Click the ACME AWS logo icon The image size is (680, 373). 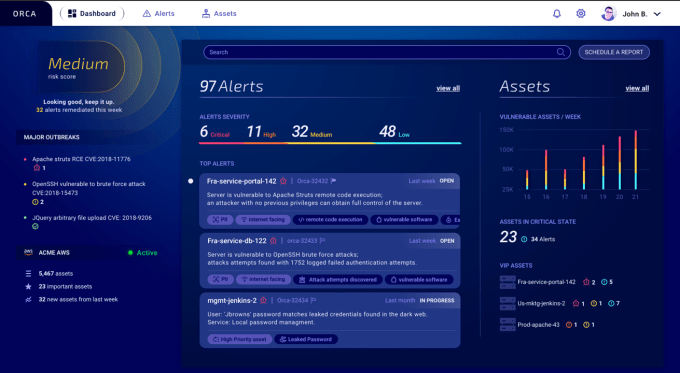pos(28,252)
